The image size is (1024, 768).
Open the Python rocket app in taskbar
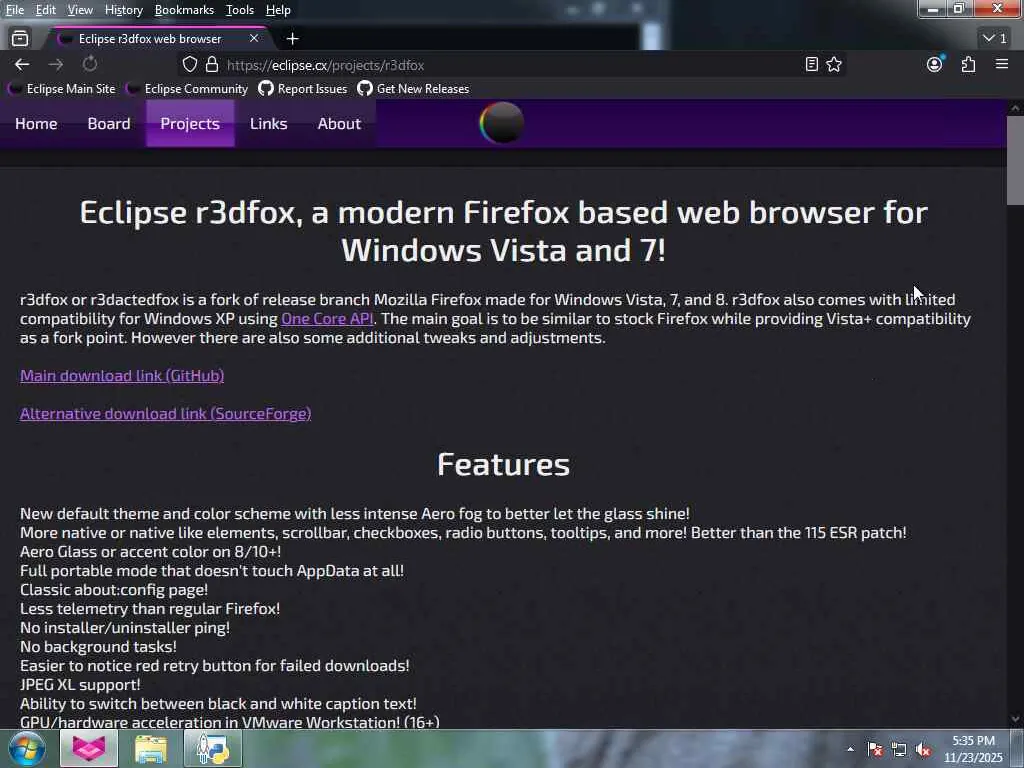(213, 749)
